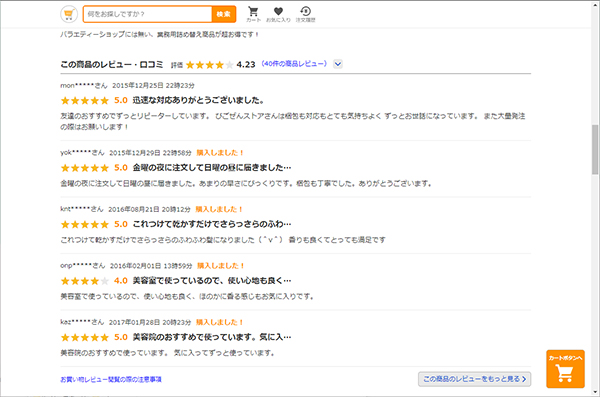The image size is (600, 397).
Task: Click 購入しました label on kaz review
Action: point(220,322)
